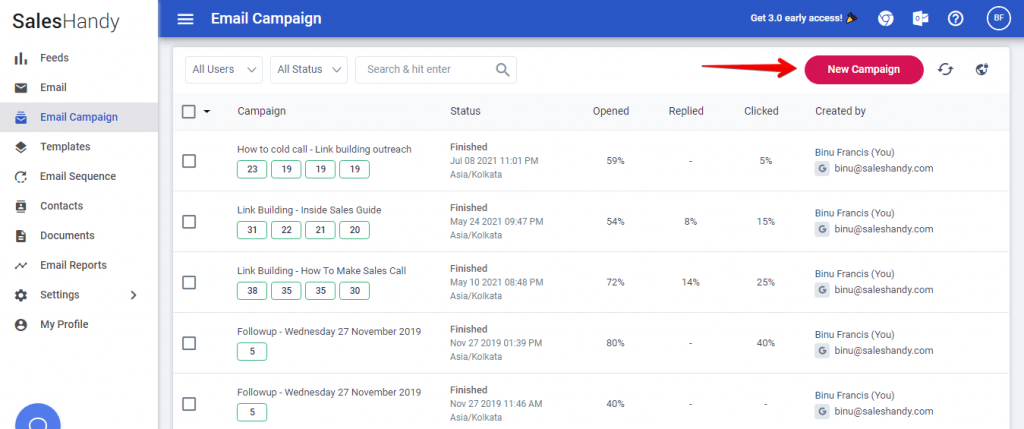
Task: Click stage box 23 in cold call row
Action: point(252,169)
